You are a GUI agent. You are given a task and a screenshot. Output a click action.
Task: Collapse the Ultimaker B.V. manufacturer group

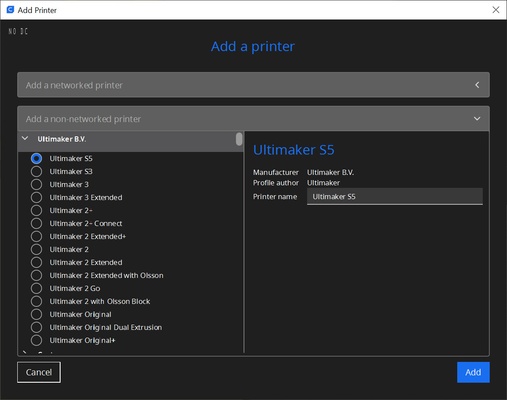pos(25,138)
